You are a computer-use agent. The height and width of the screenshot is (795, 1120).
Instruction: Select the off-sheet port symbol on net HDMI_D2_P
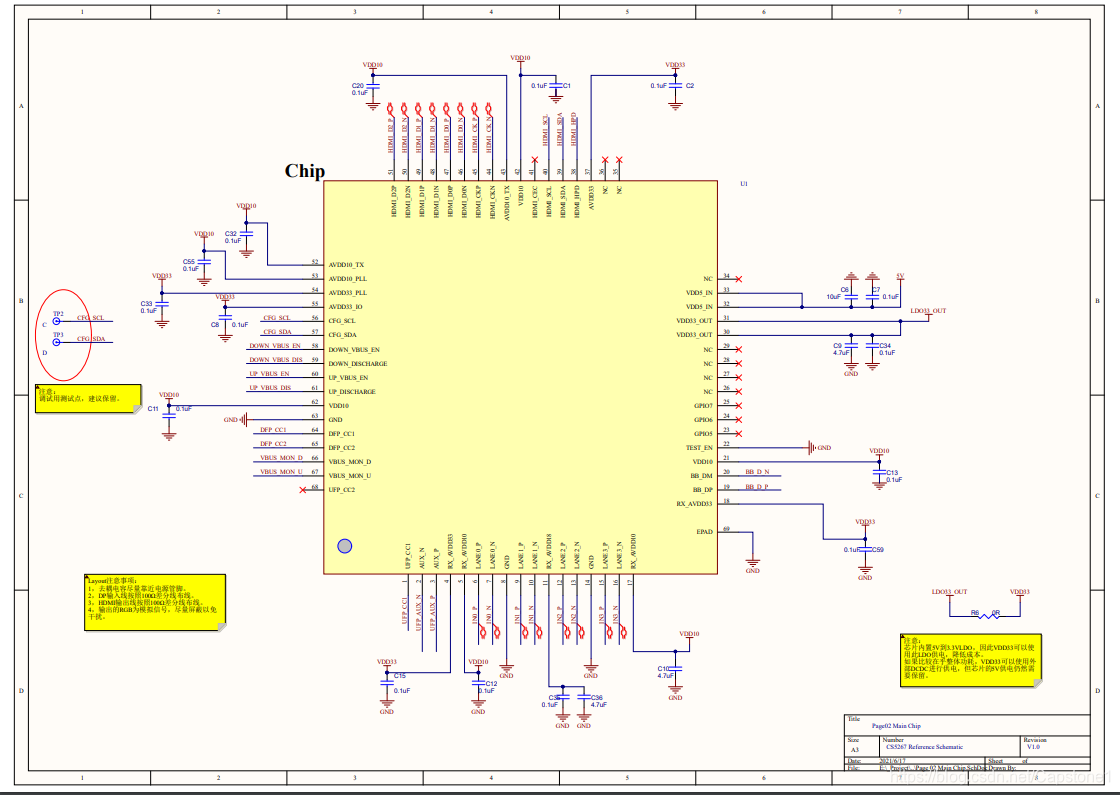[391, 110]
